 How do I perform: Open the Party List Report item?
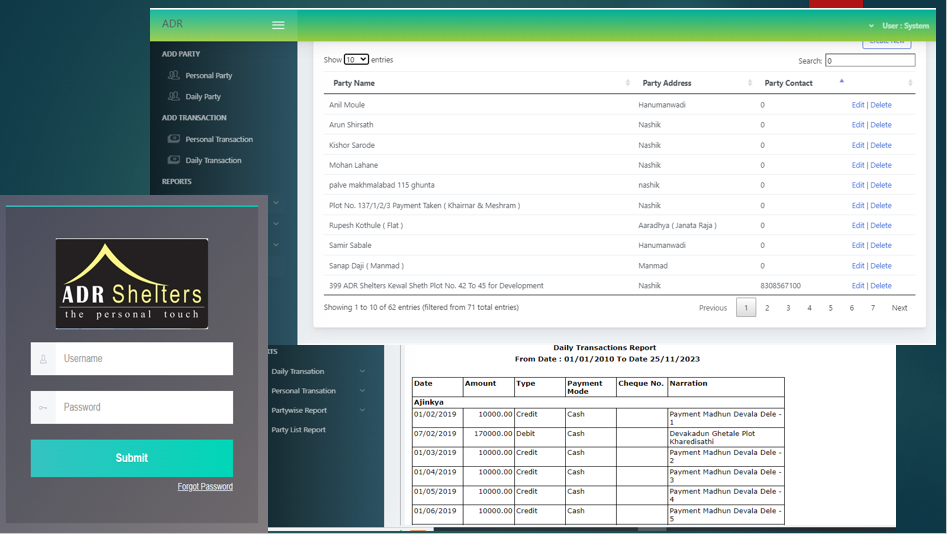[x=298, y=429]
